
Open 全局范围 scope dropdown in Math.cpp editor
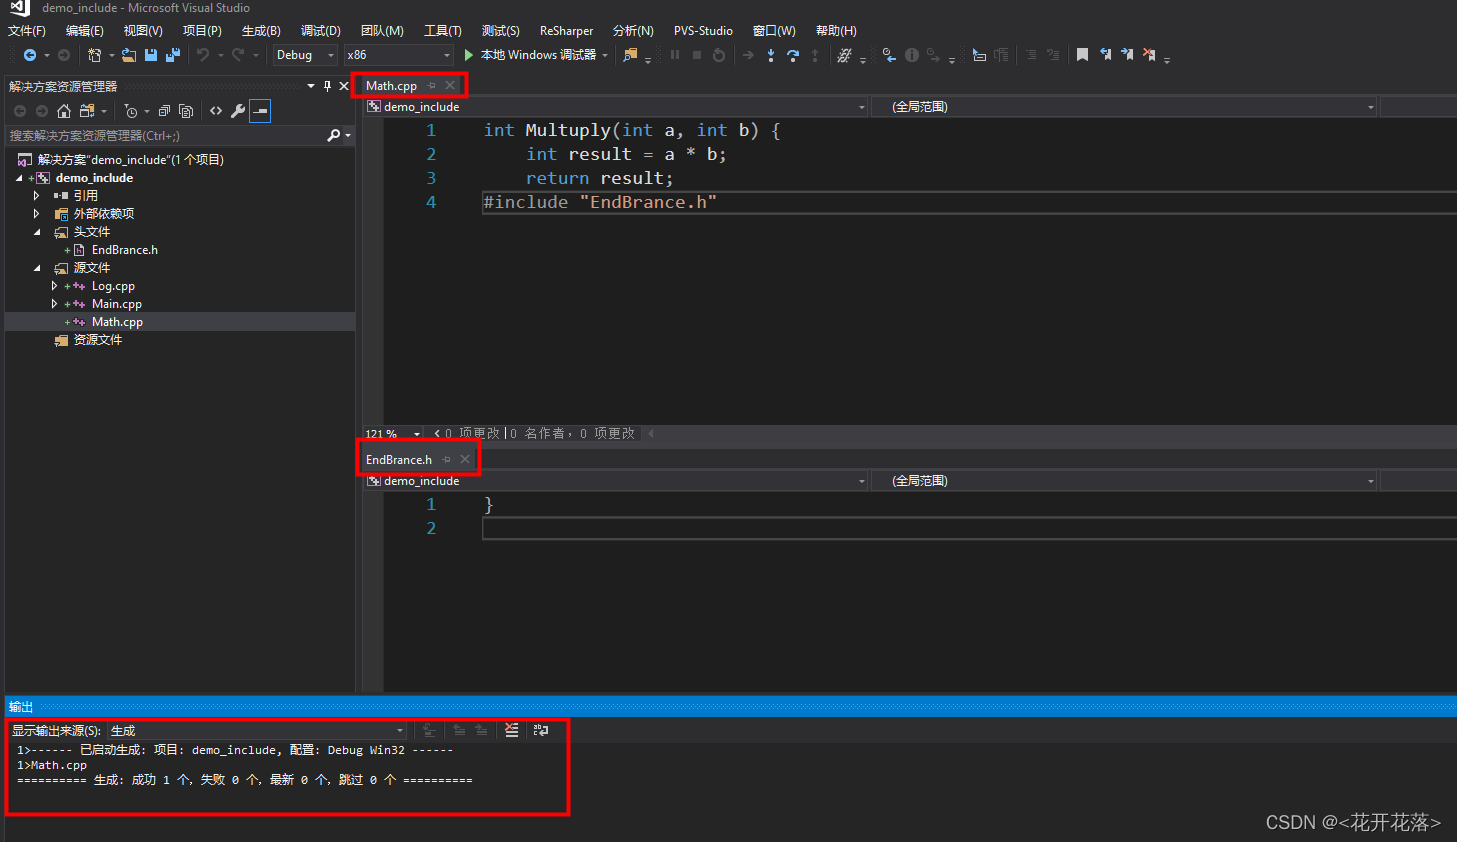pos(1124,107)
